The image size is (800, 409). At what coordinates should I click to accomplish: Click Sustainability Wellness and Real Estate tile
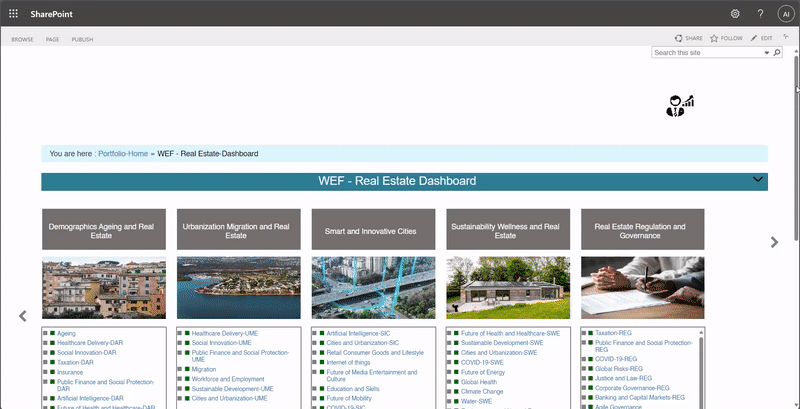coord(508,229)
